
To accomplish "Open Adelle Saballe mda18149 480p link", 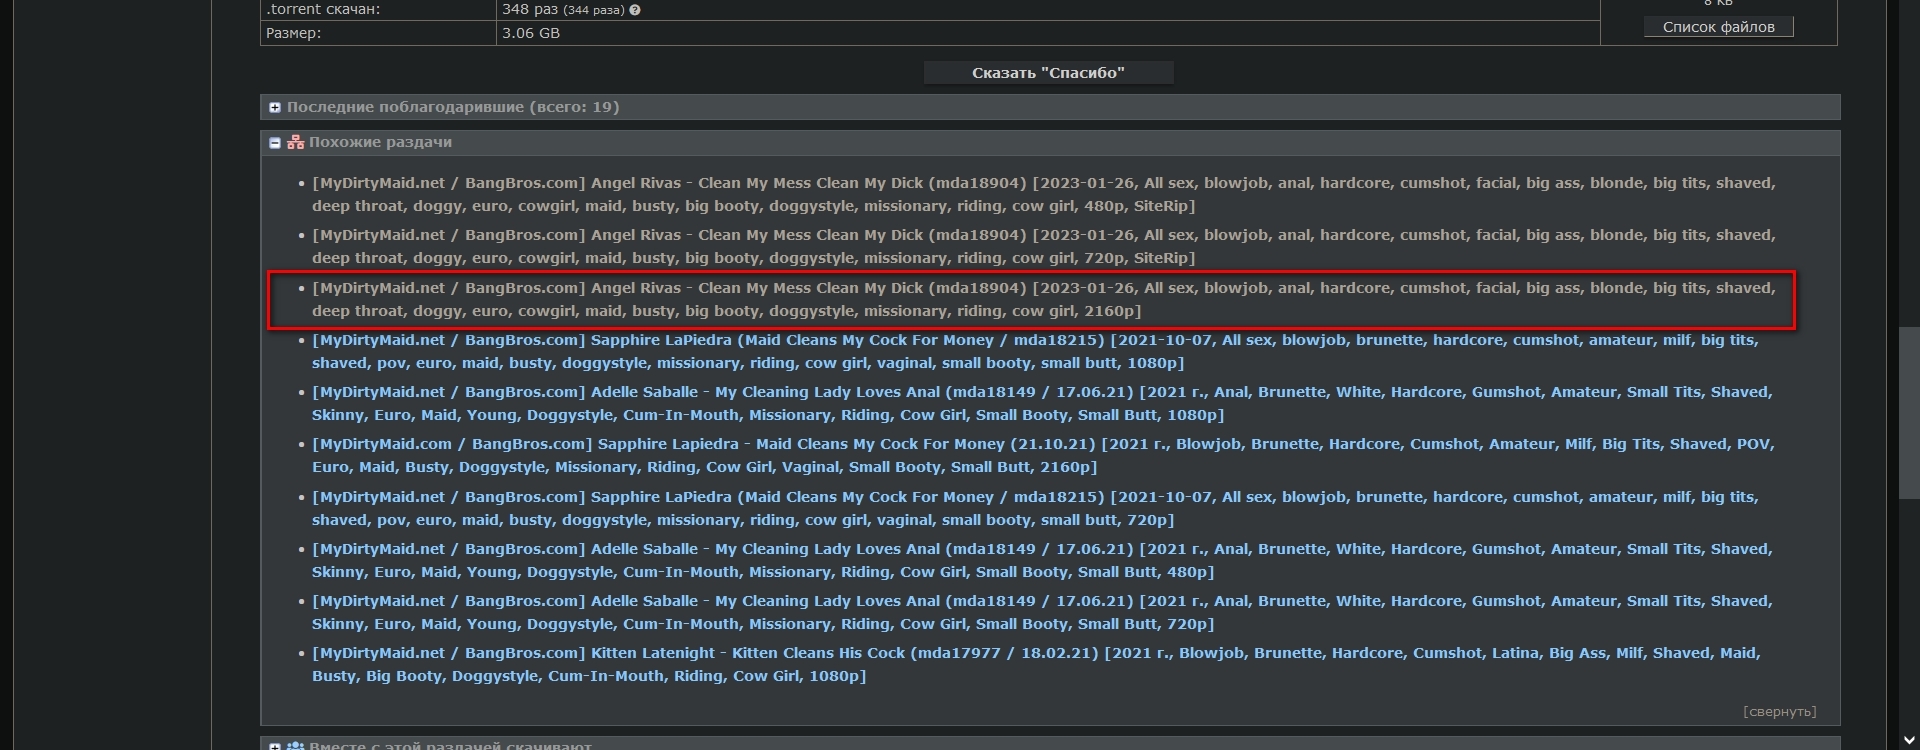I will (x=1042, y=560).
